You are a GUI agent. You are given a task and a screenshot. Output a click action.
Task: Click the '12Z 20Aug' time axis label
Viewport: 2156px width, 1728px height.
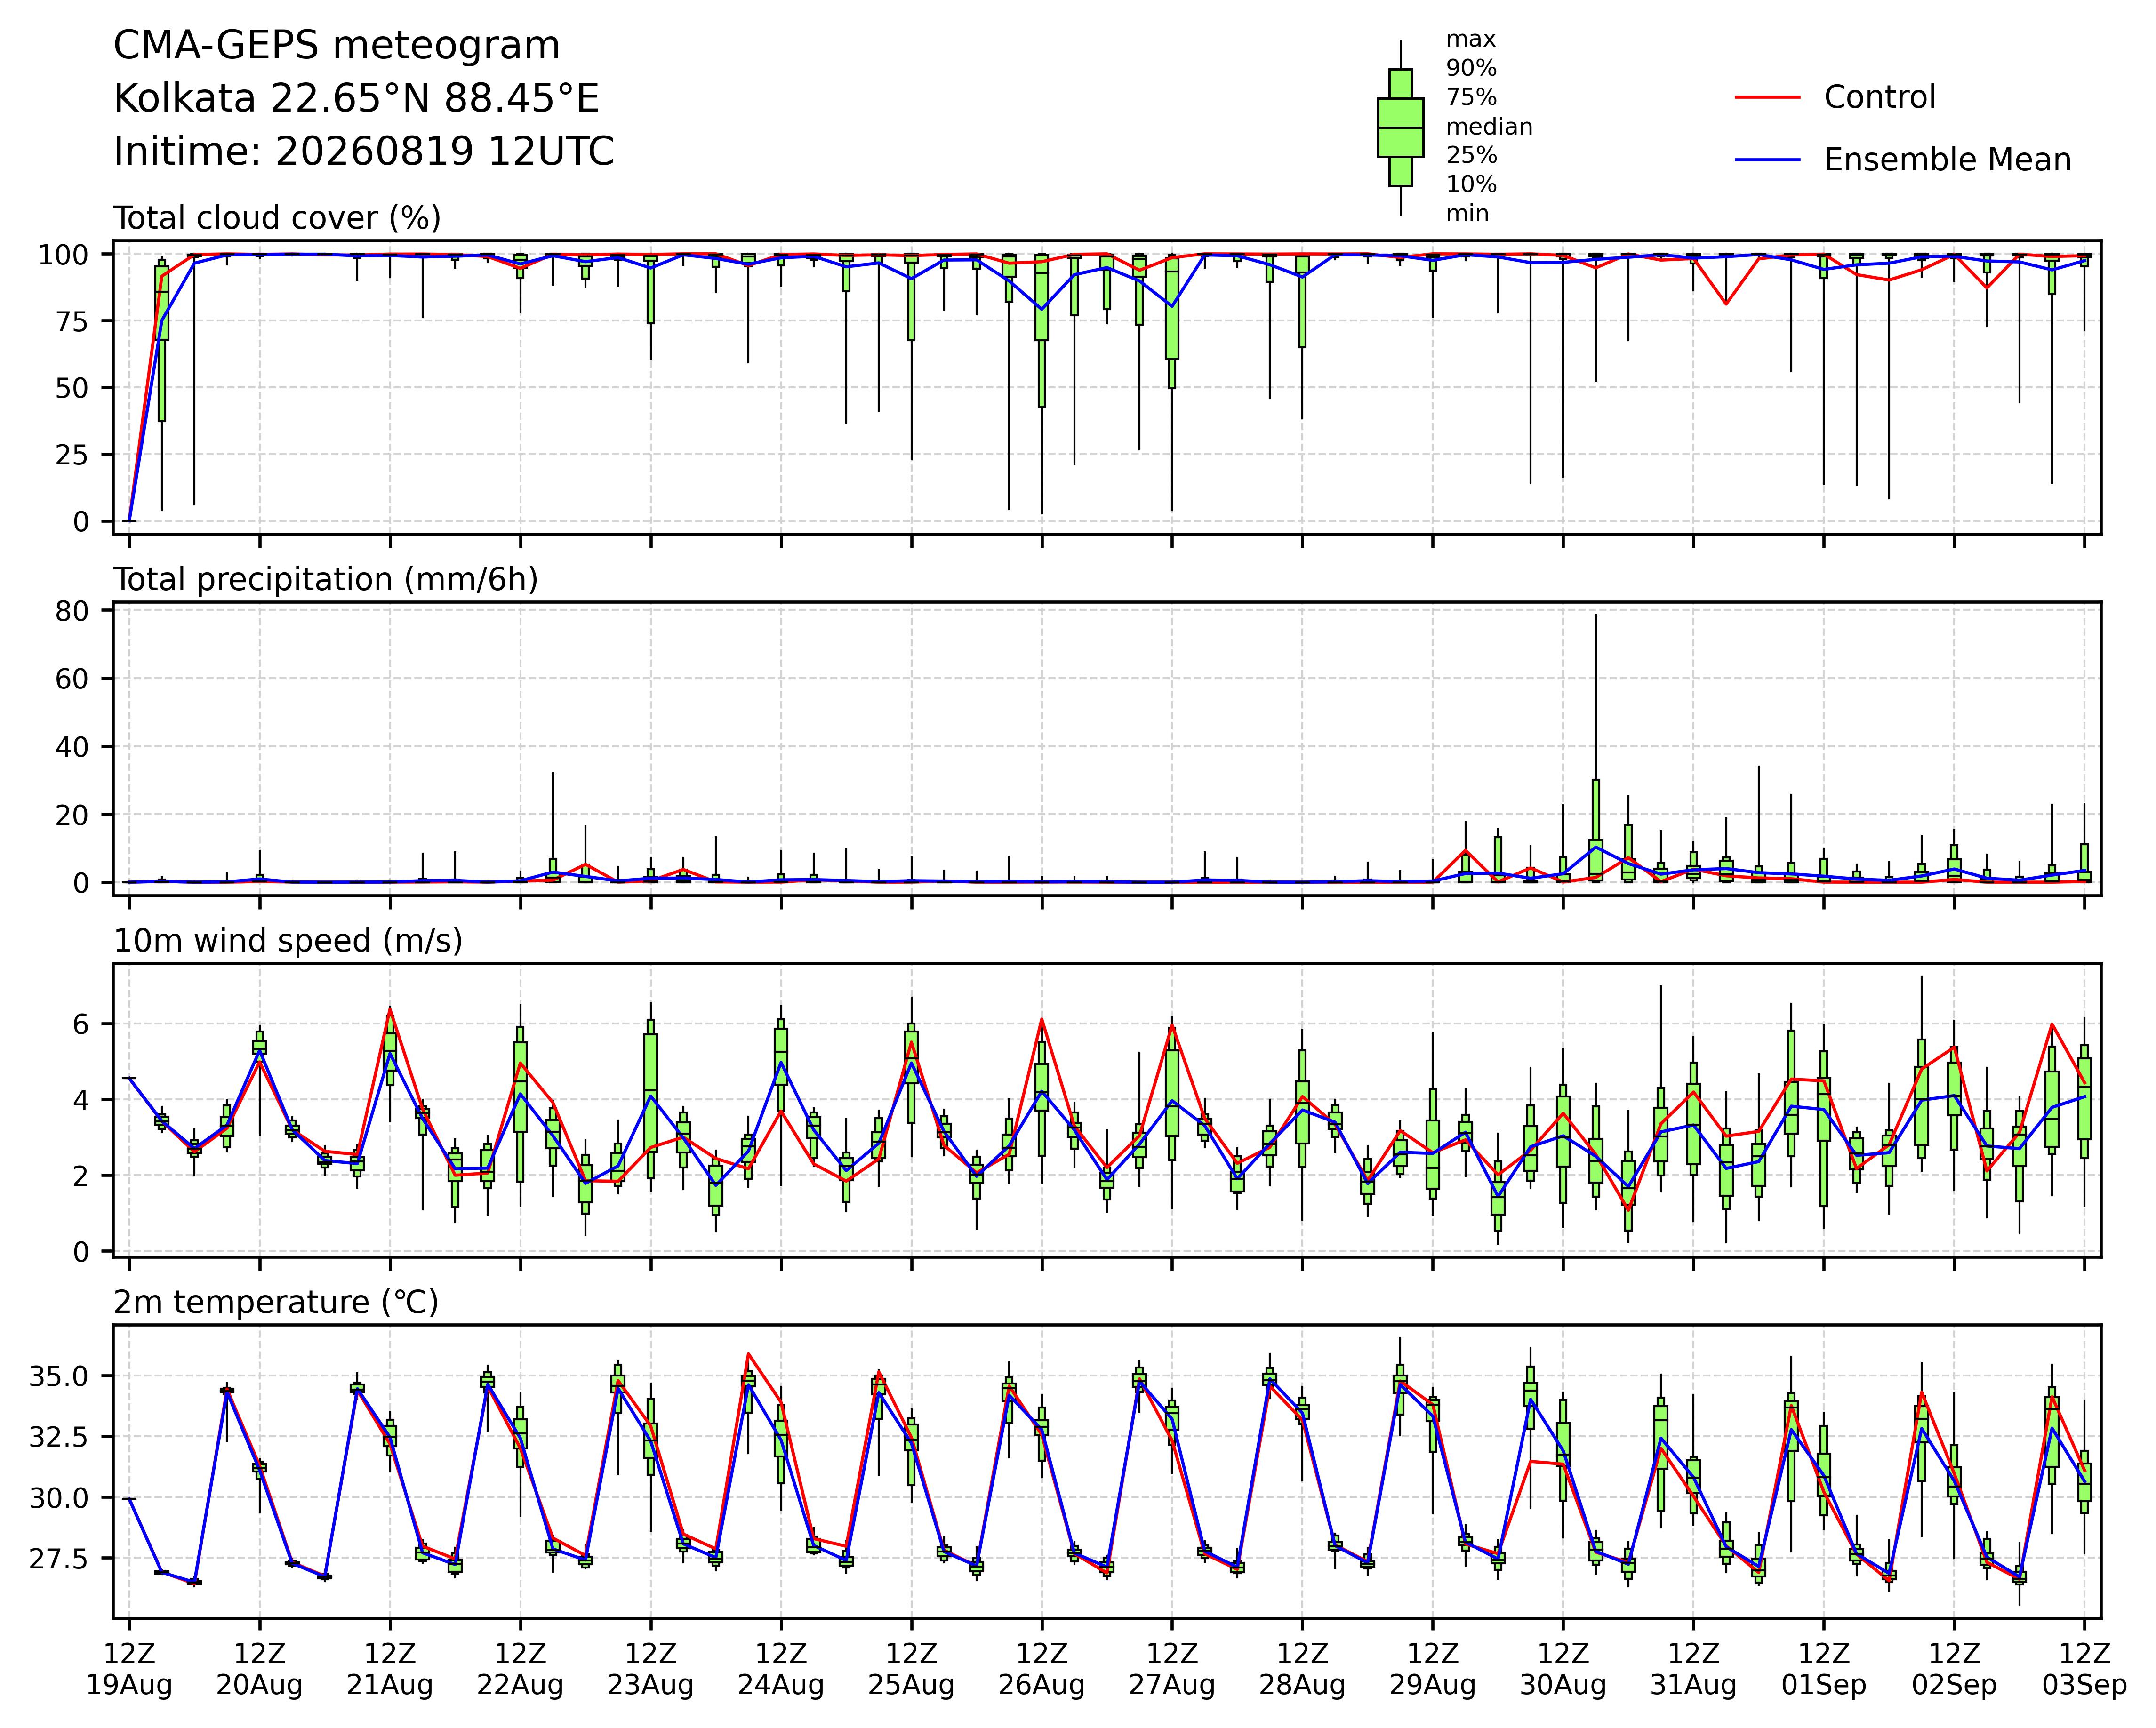pyautogui.click(x=260, y=1669)
